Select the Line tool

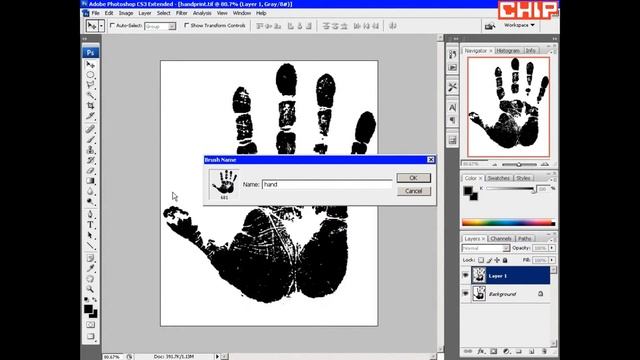(x=90, y=245)
